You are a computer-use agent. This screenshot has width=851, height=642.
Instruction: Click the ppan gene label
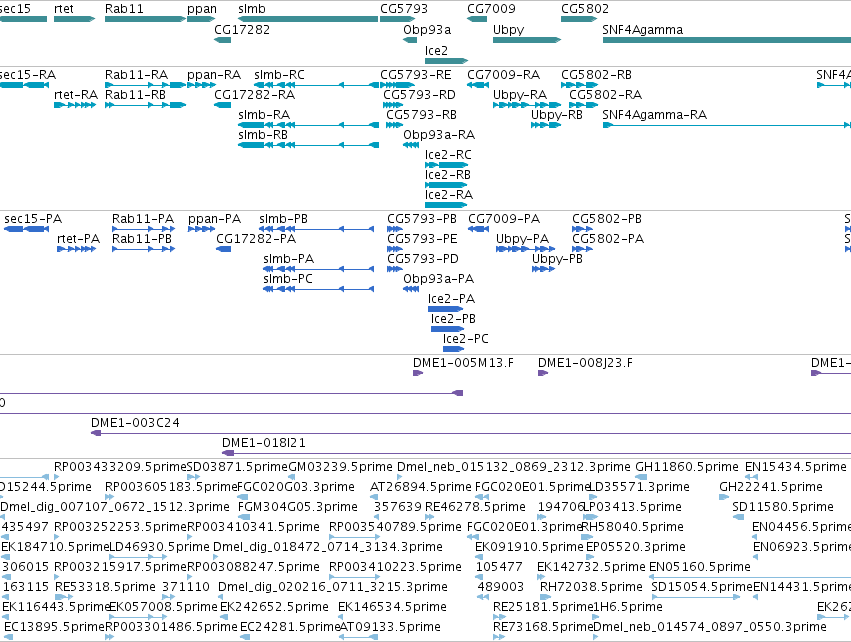tap(202, 9)
